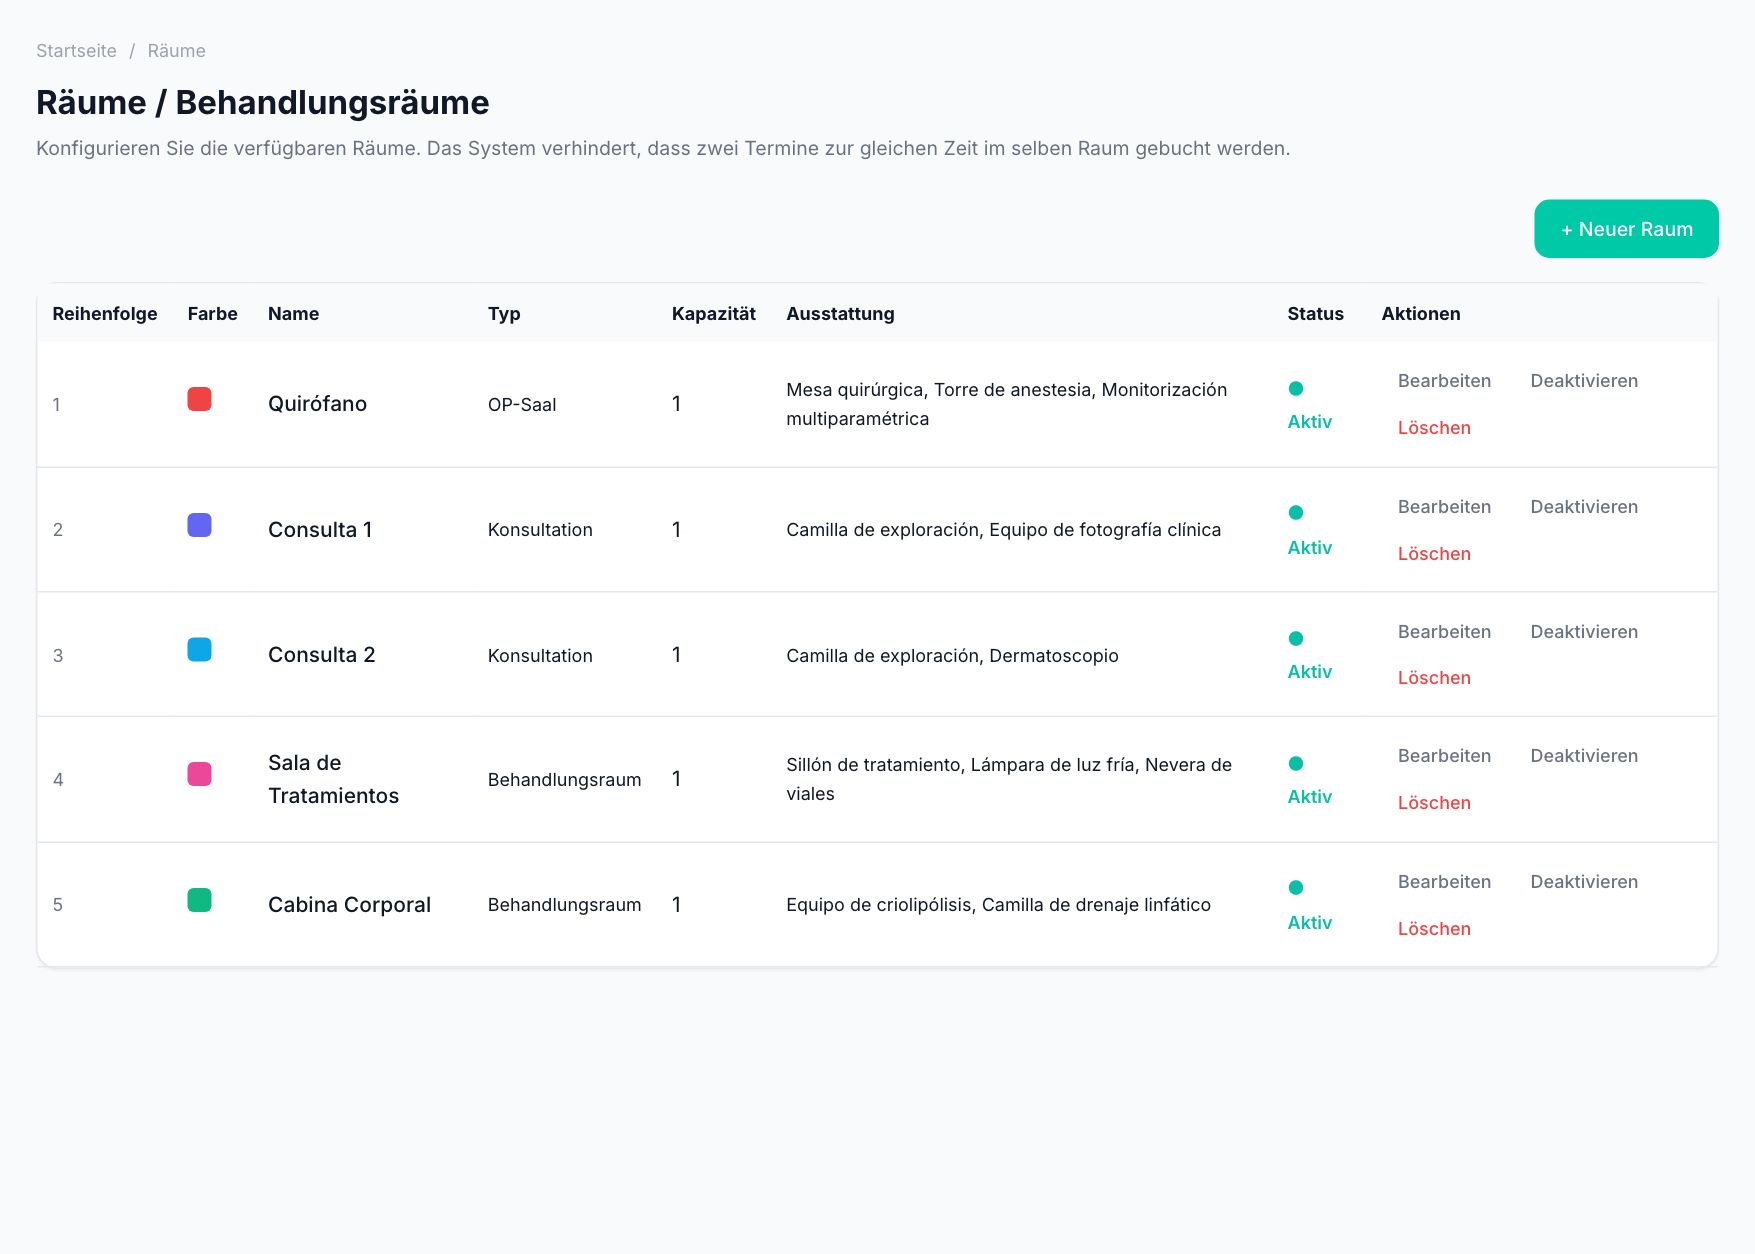Click the Sala de Tratamientos name
The width and height of the screenshot is (1755, 1254).
pos(333,779)
